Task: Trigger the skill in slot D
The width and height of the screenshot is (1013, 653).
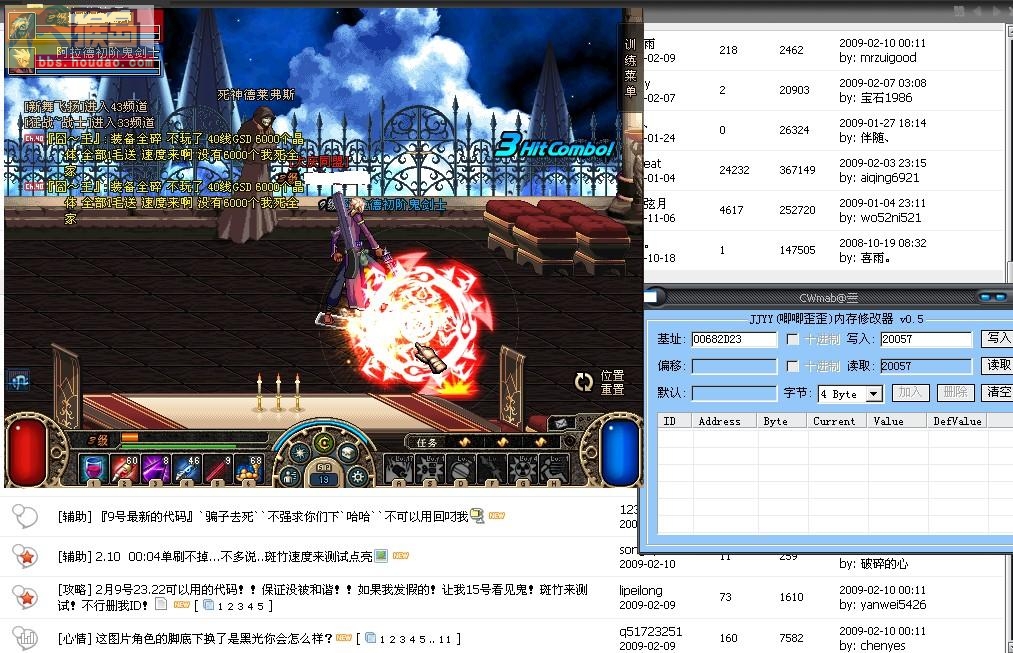Action: point(460,470)
